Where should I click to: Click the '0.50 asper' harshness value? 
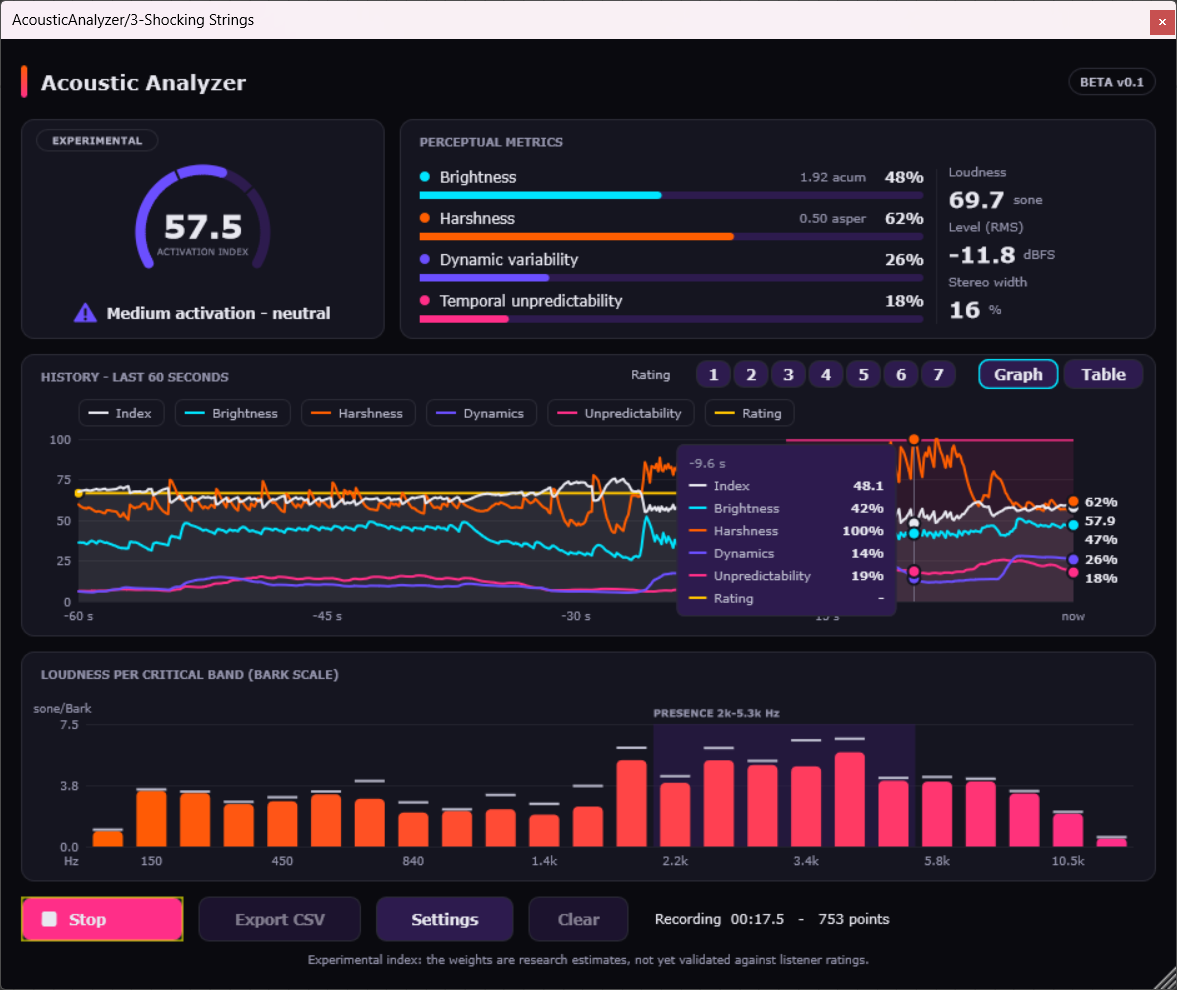click(x=832, y=218)
